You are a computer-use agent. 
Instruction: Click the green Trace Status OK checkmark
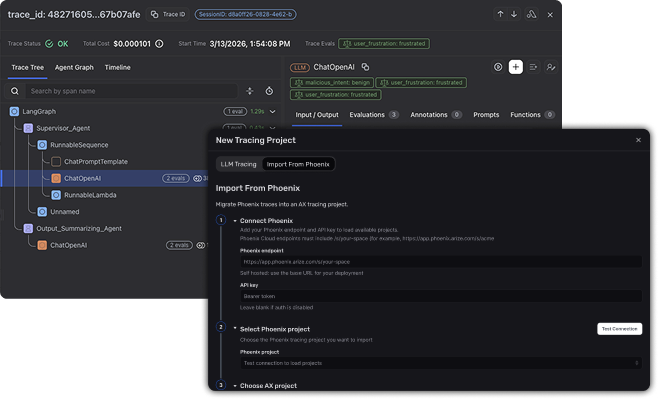click(x=50, y=44)
